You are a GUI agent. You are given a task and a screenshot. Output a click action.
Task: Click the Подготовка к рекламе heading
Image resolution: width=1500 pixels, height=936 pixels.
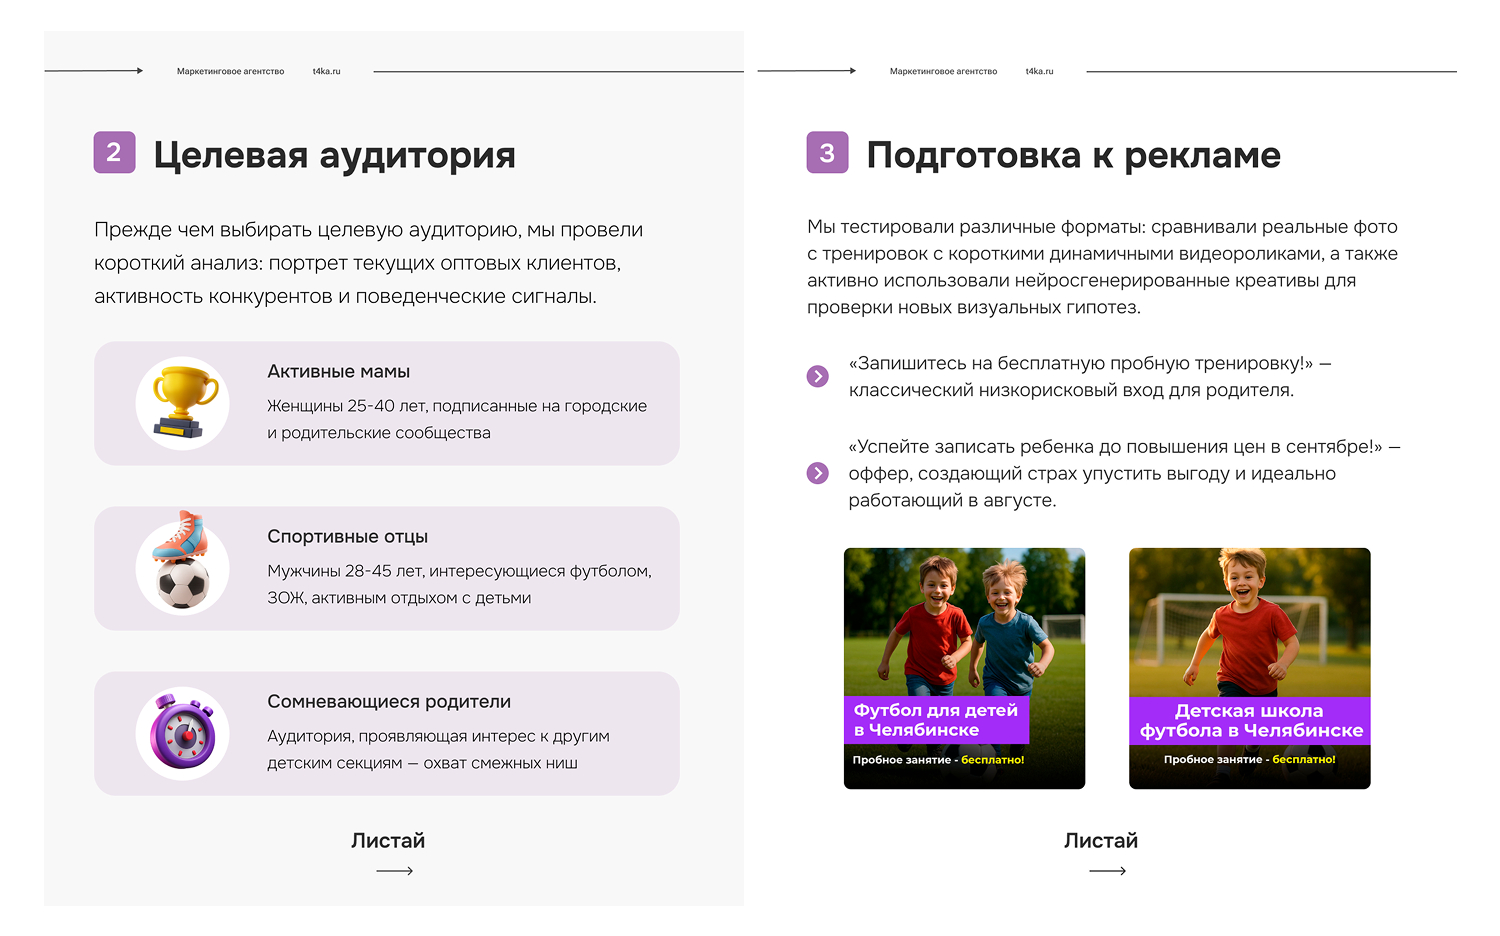tap(1073, 155)
